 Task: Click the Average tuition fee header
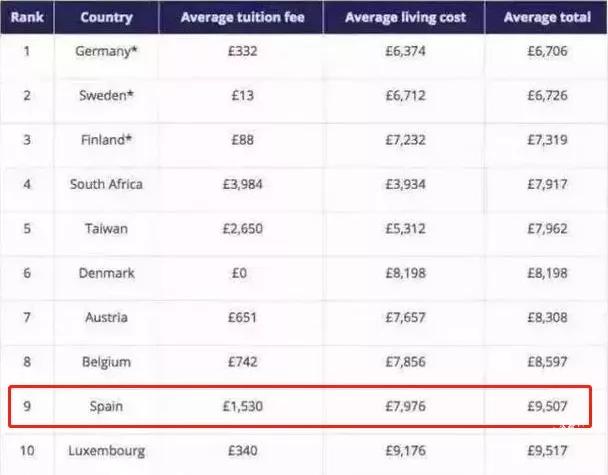240,18
